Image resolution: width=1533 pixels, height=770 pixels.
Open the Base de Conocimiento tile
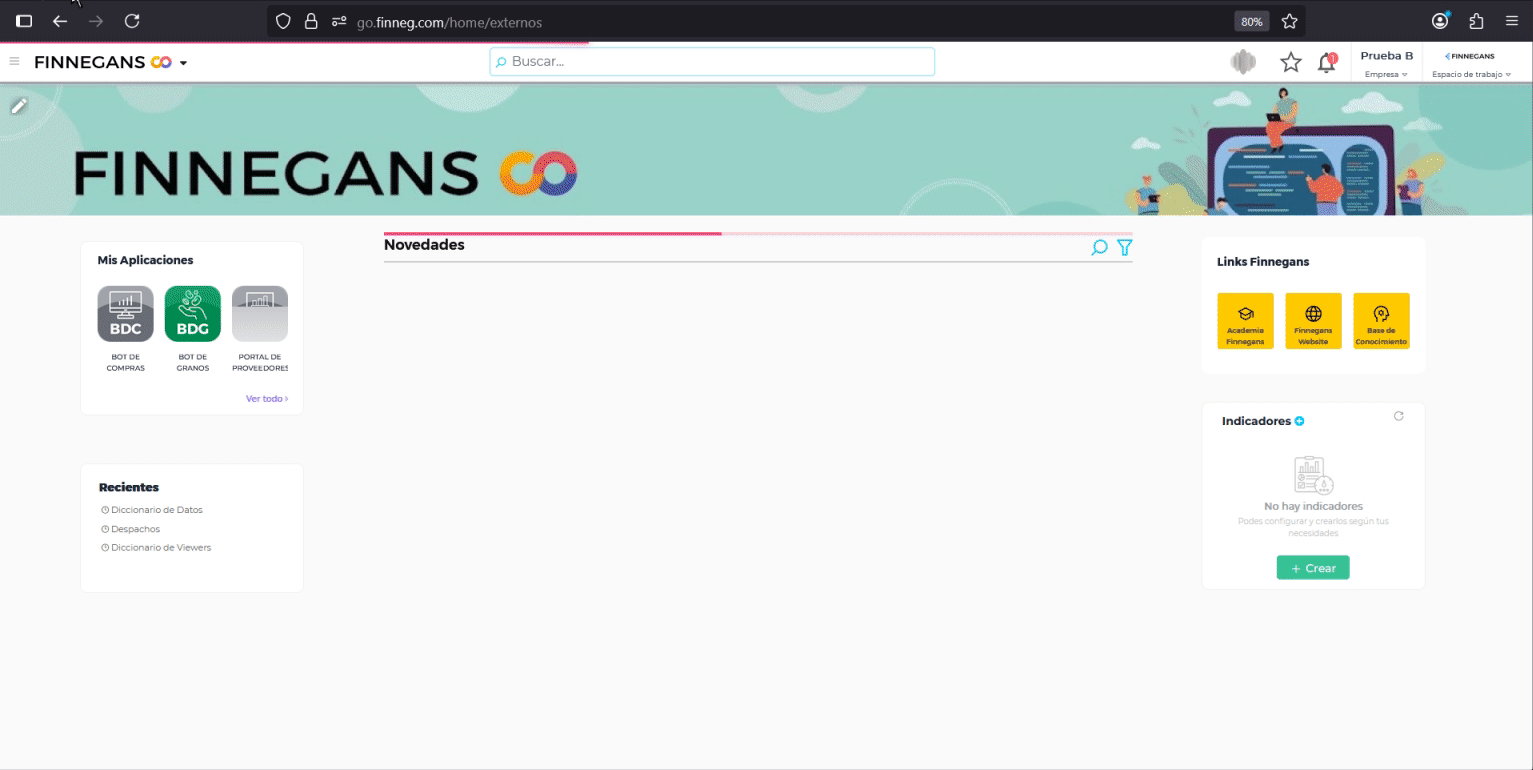(x=1381, y=321)
